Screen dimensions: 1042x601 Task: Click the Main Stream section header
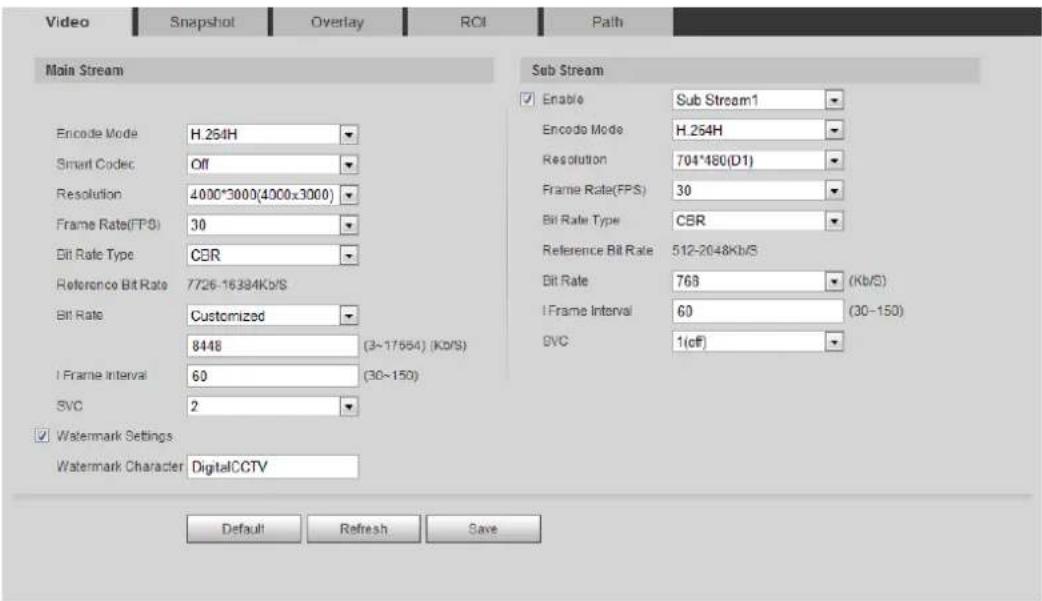pos(264,70)
